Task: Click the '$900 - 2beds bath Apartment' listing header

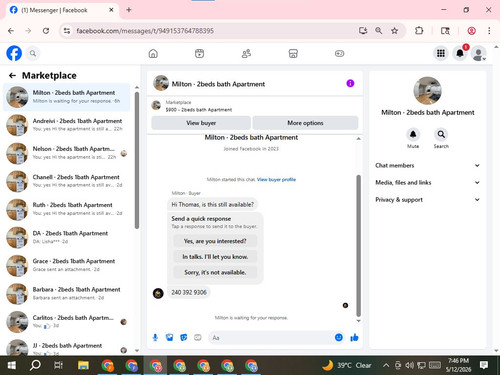Action: pyautogui.click(x=199, y=110)
